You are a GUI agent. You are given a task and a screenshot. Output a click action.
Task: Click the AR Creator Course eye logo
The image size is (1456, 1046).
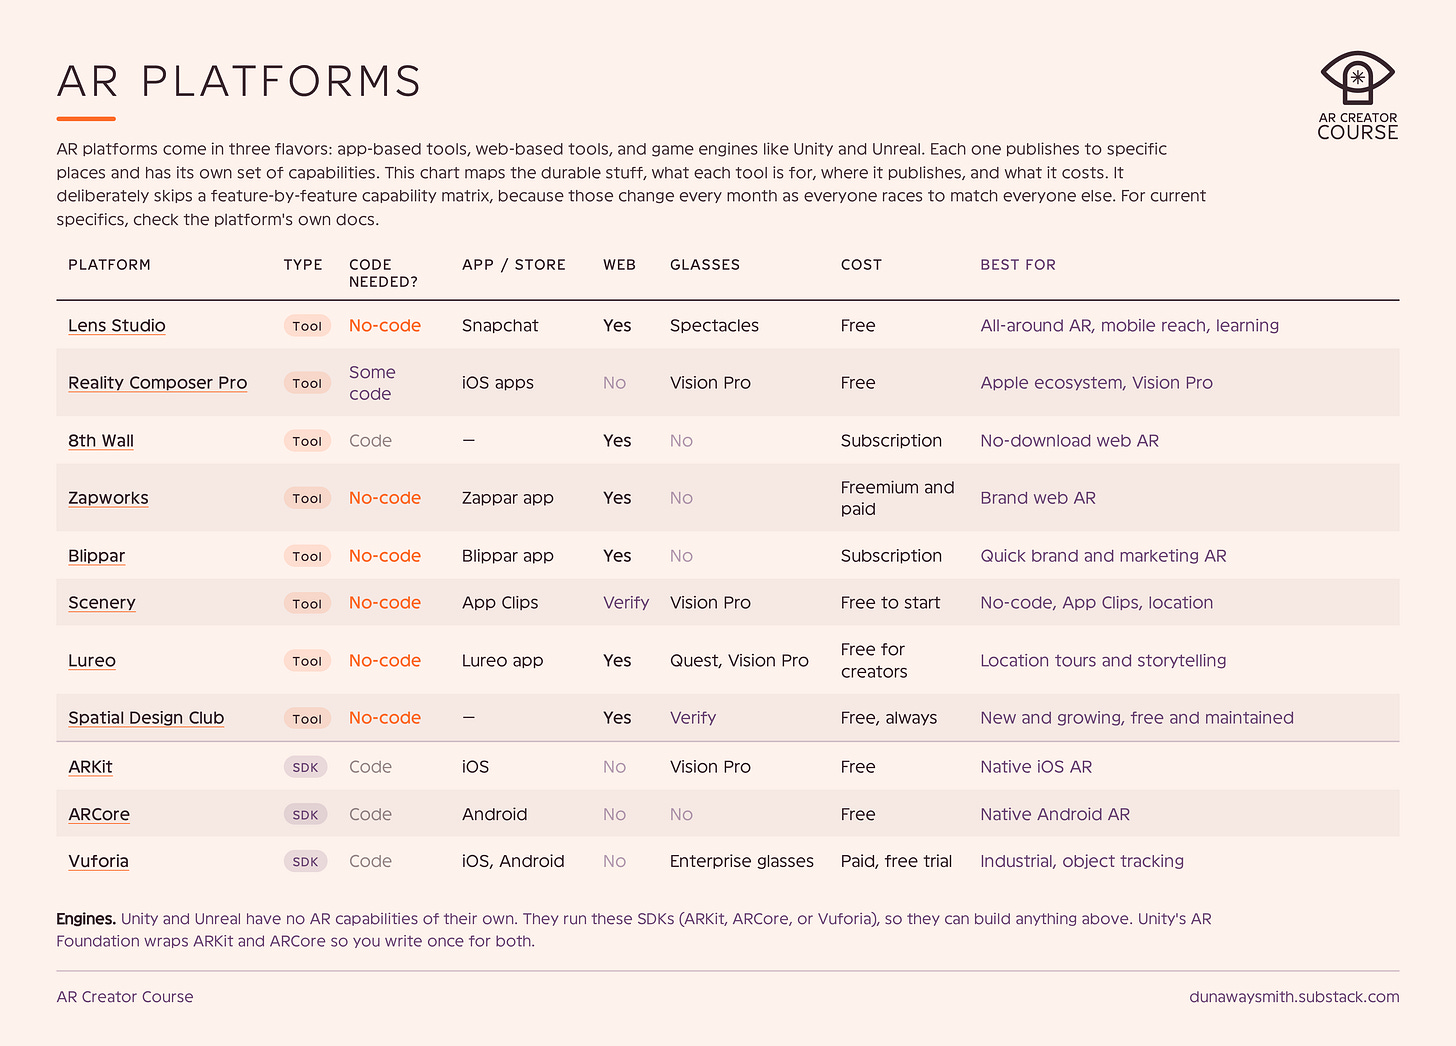click(1357, 95)
